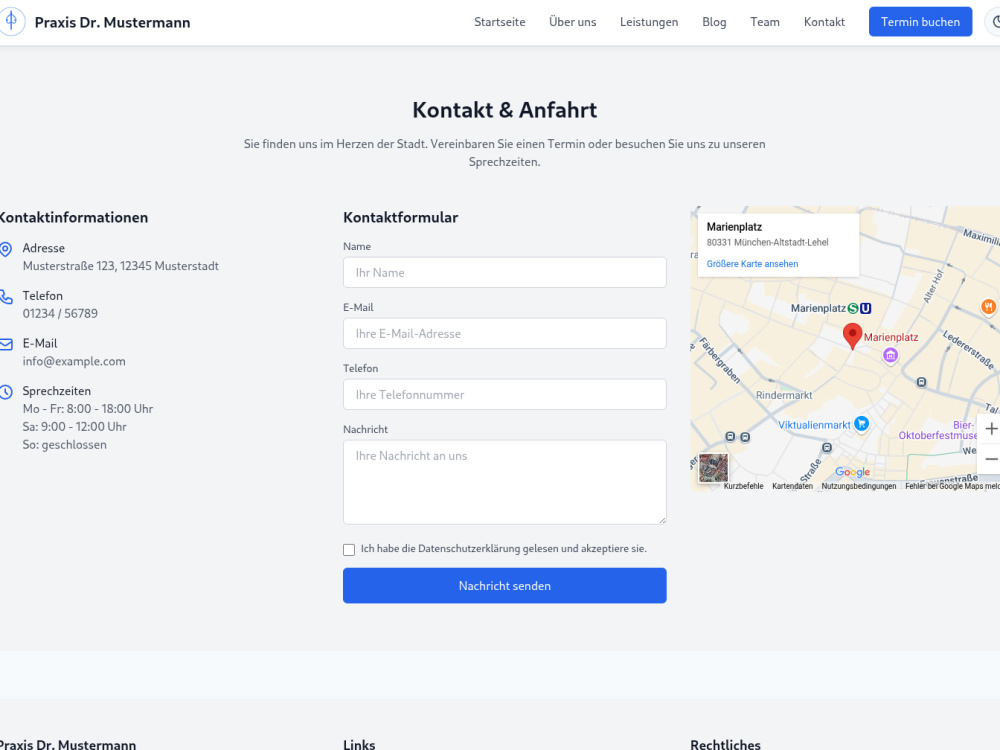Click Viktualienmarkt label on map
Viewport: 1000px width, 750px height.
coord(814,425)
